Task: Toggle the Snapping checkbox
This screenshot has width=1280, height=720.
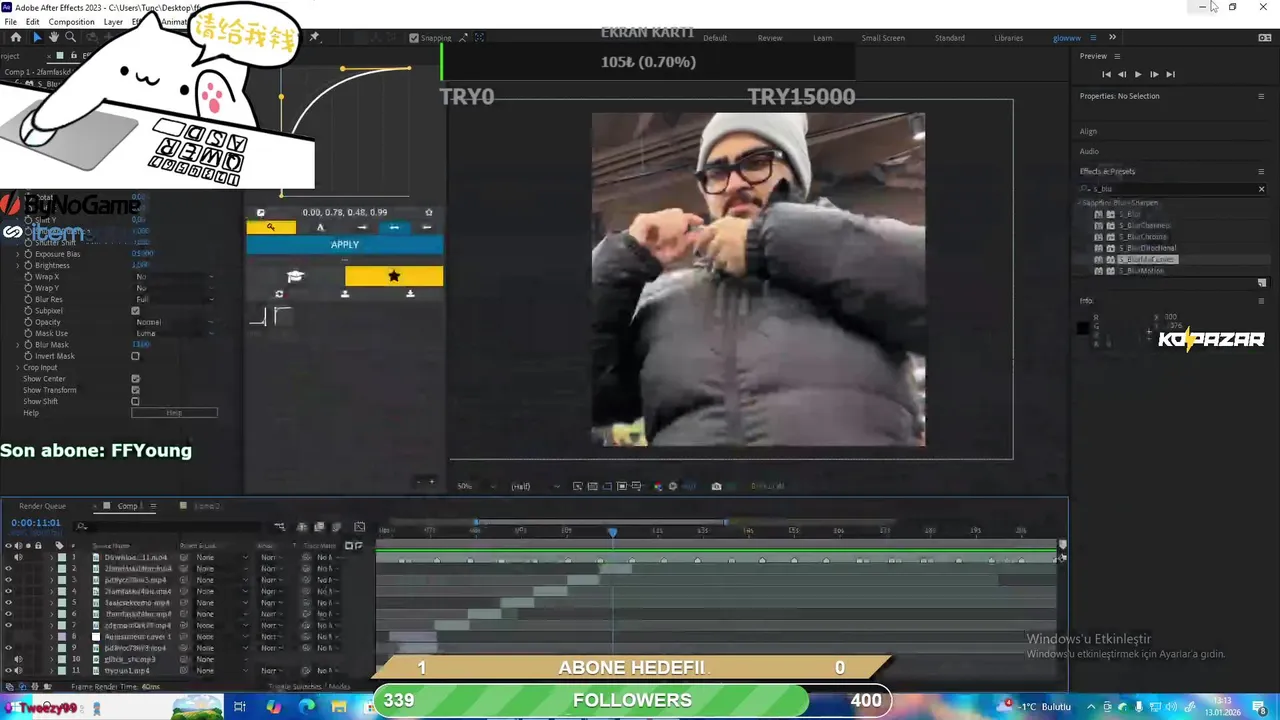Action: click(414, 38)
